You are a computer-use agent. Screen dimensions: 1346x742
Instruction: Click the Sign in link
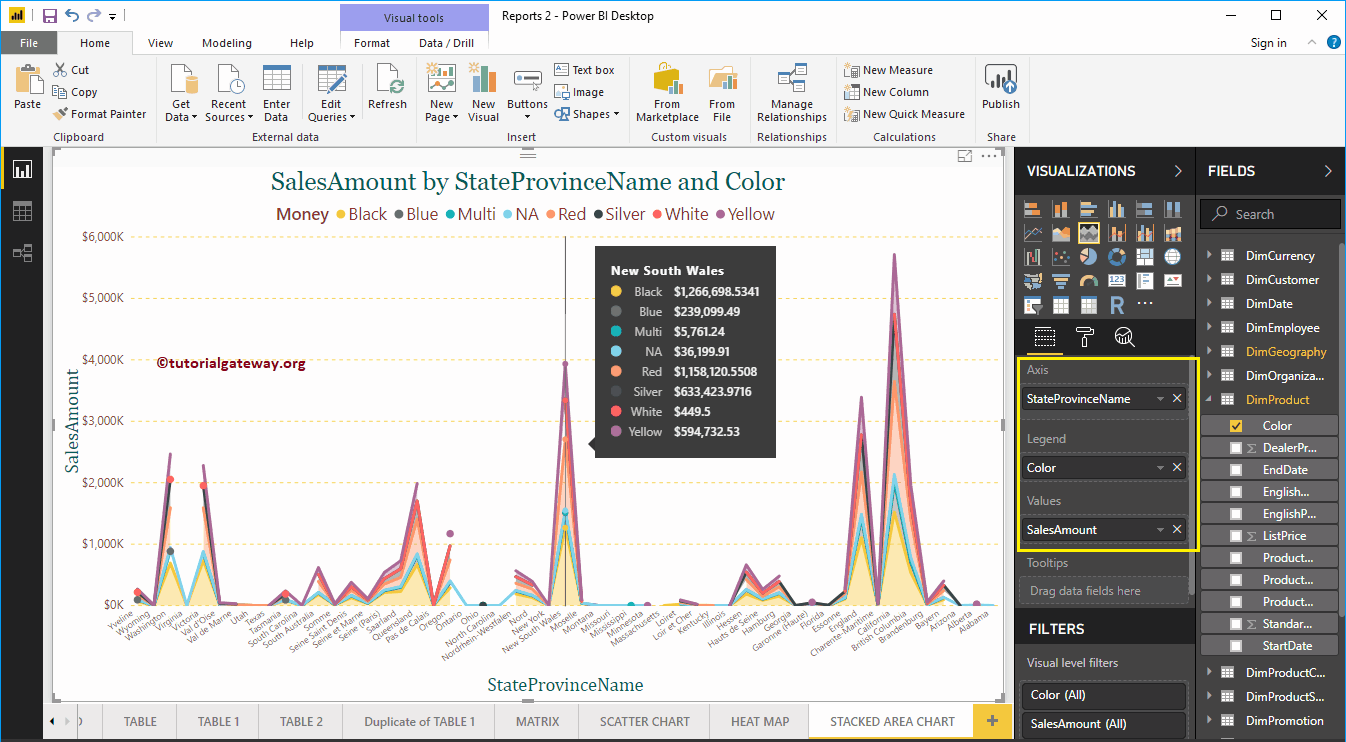(1267, 43)
